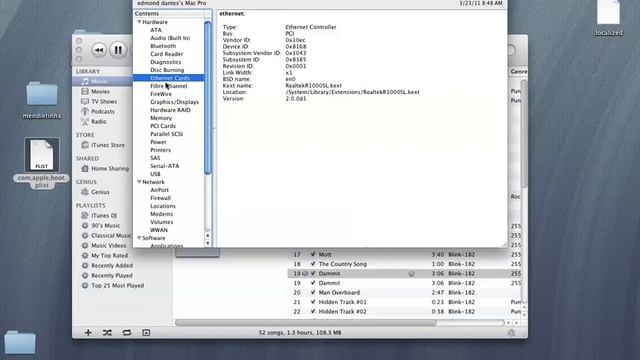Open Movies in iTunes sidebar
Viewport: 640px width, 360px height.
(x=100, y=91)
